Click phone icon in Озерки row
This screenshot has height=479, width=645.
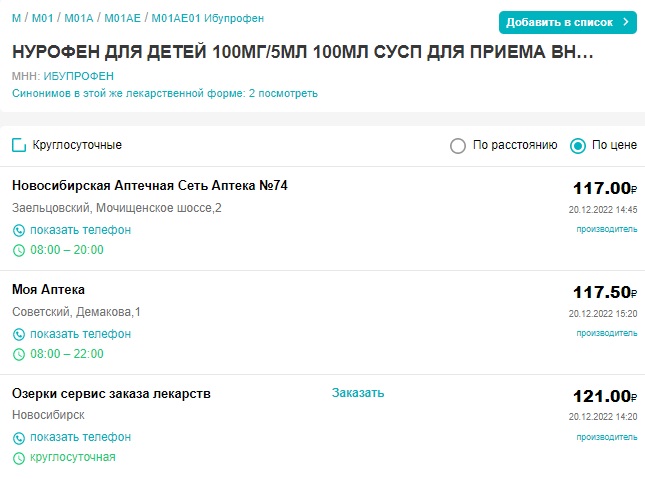pos(19,438)
